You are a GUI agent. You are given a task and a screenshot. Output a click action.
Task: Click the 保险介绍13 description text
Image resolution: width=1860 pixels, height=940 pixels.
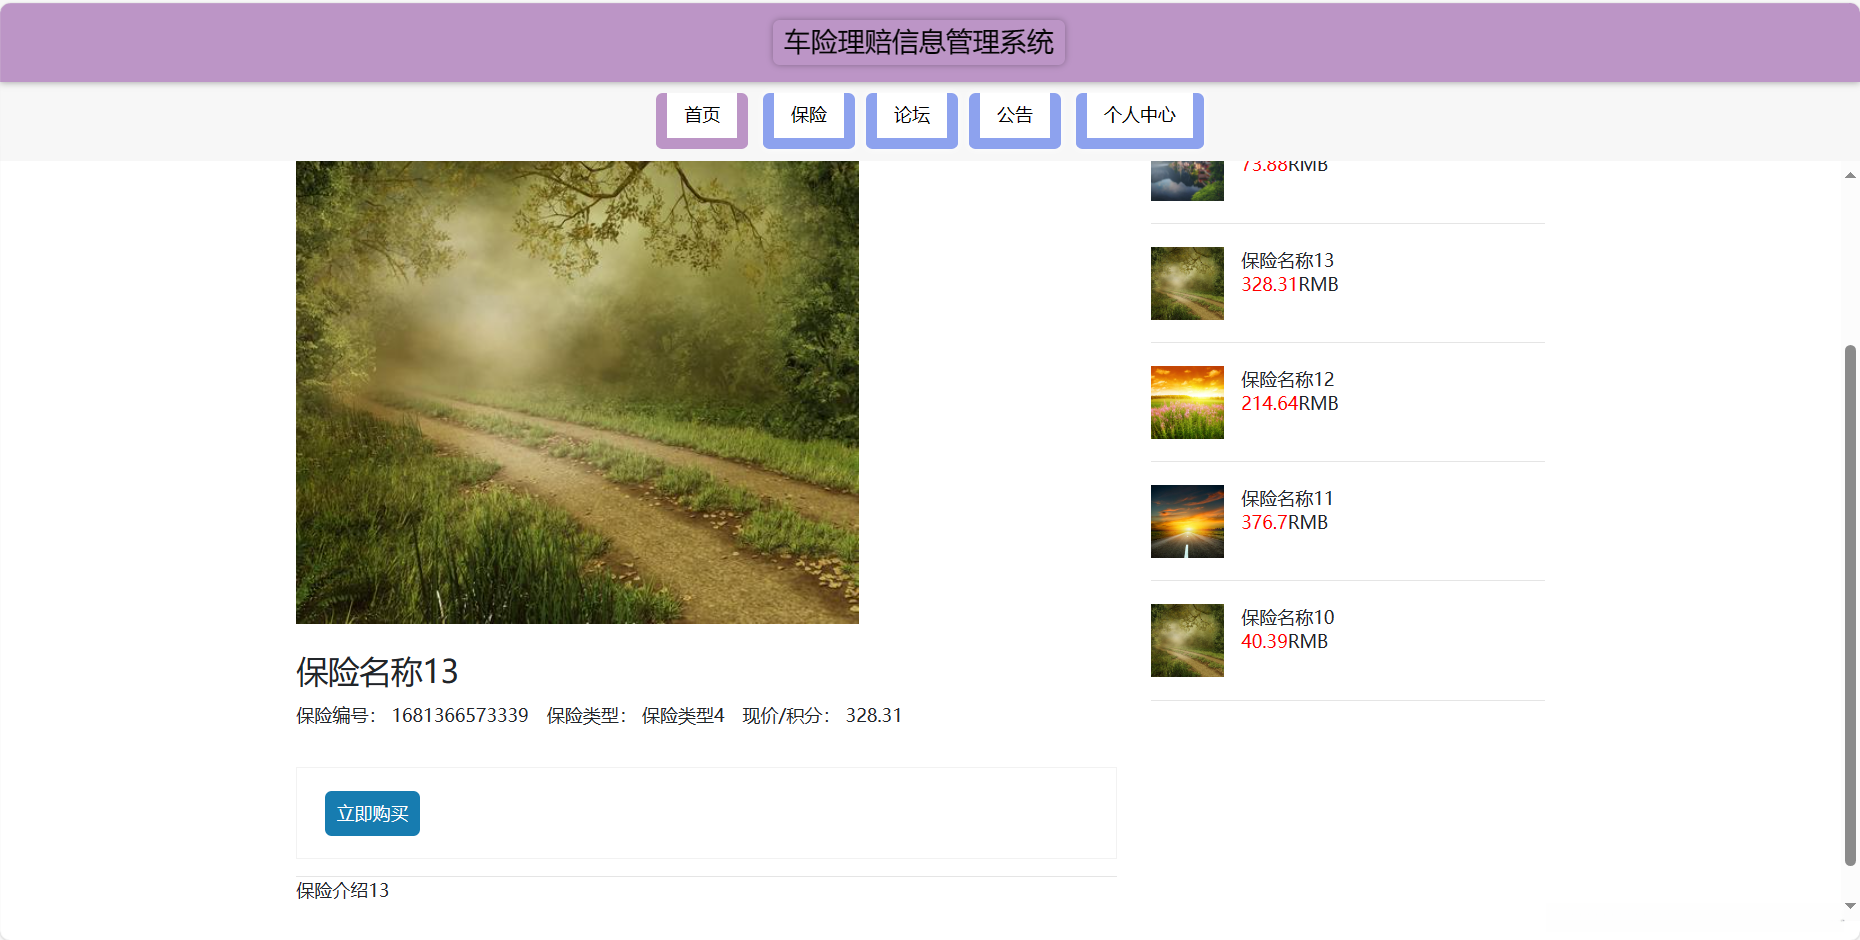click(x=341, y=890)
